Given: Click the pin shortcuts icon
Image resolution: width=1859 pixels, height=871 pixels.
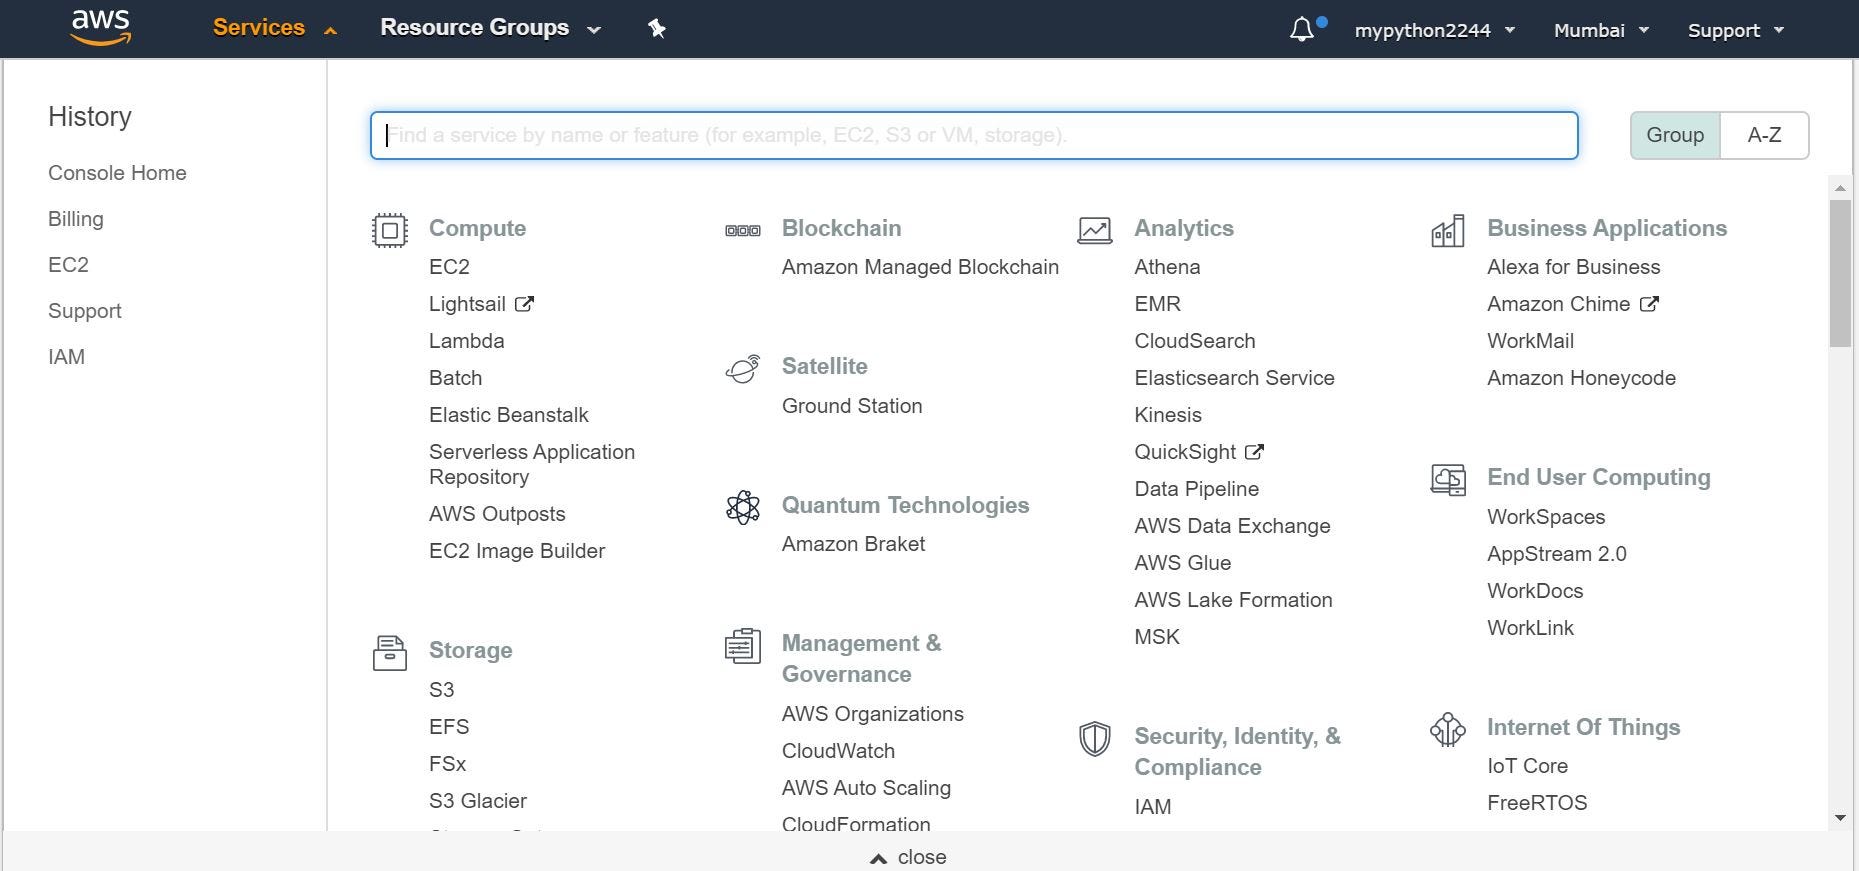Looking at the screenshot, I should click(657, 29).
